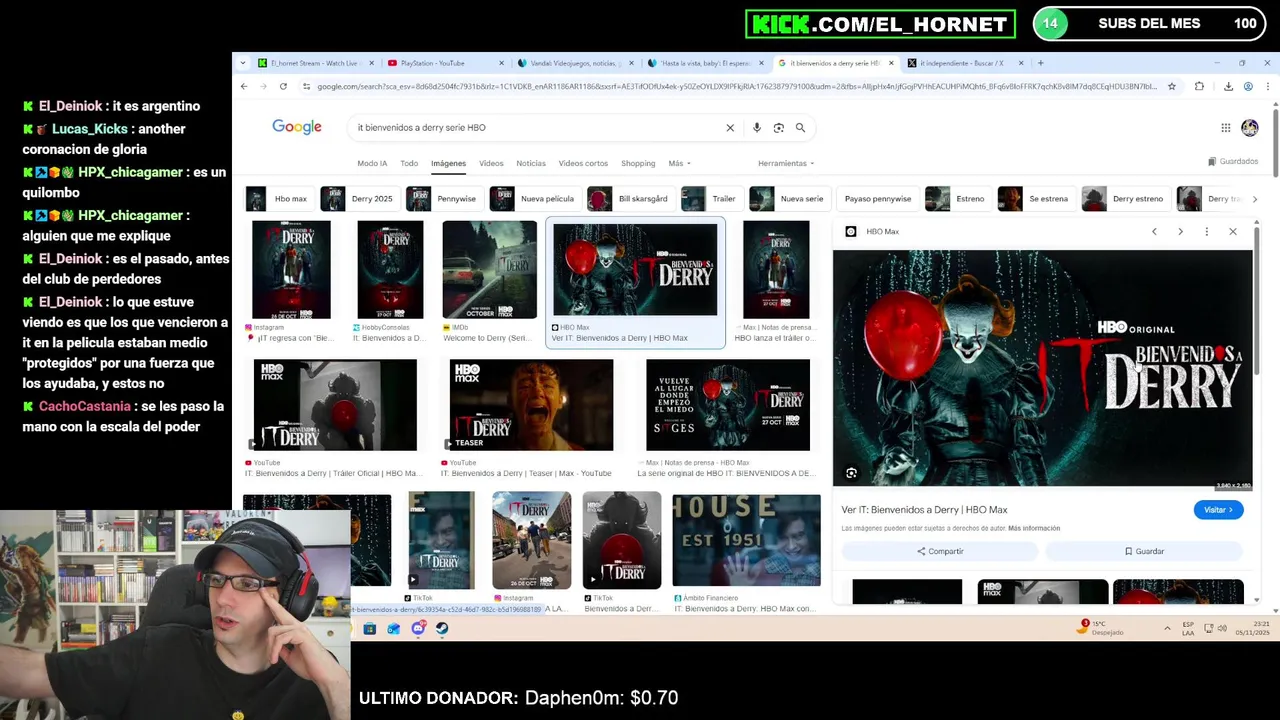Switch to the 'Hasta la vista, baby' tab
The width and height of the screenshot is (1280, 720).
click(703, 63)
